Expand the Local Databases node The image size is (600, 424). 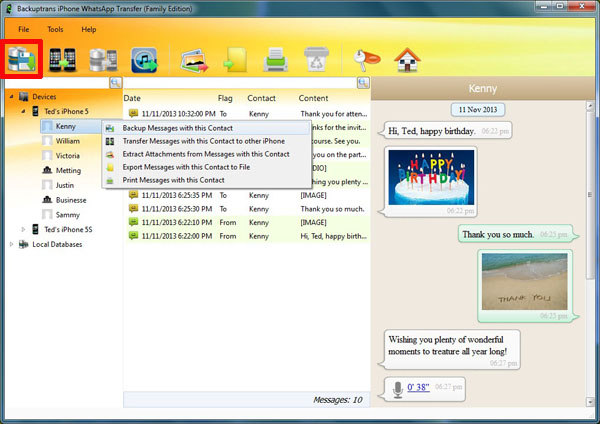pos(11,244)
